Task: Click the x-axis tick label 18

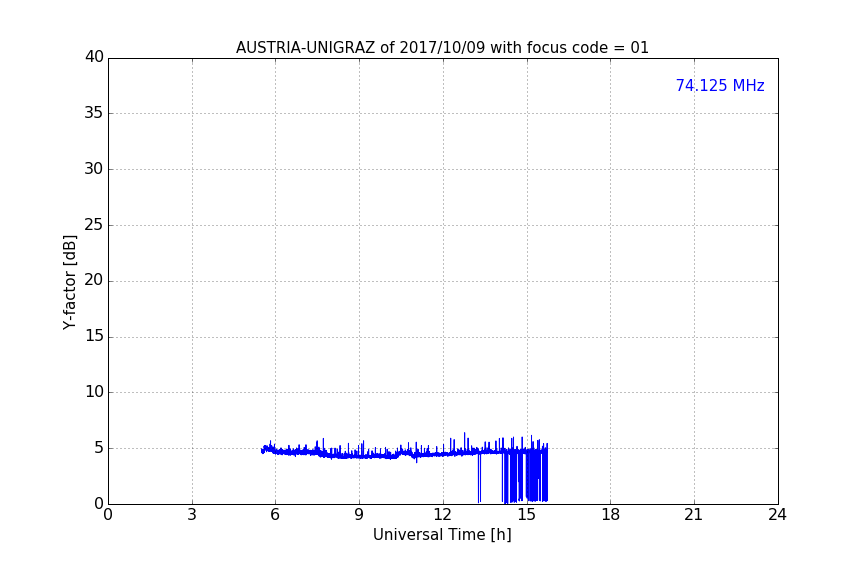Action: (x=610, y=515)
